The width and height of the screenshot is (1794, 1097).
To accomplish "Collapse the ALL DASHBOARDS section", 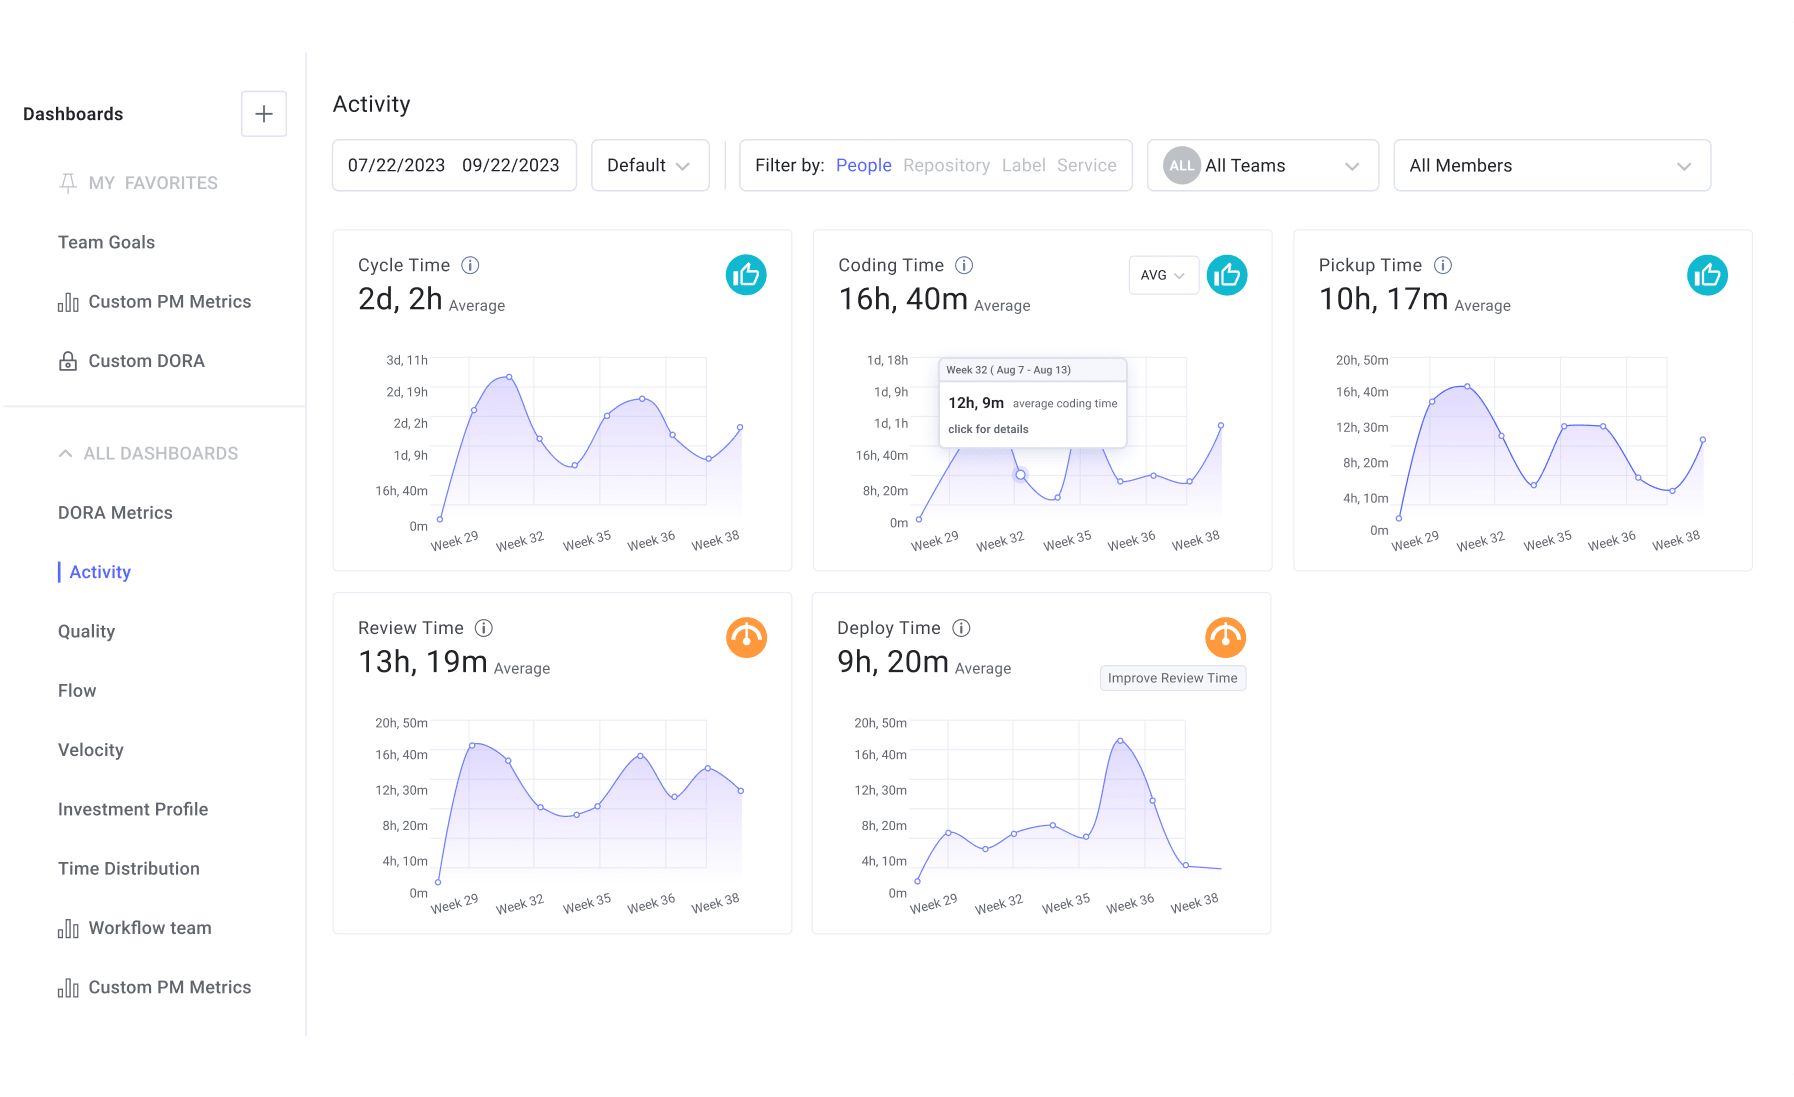I will [x=64, y=453].
